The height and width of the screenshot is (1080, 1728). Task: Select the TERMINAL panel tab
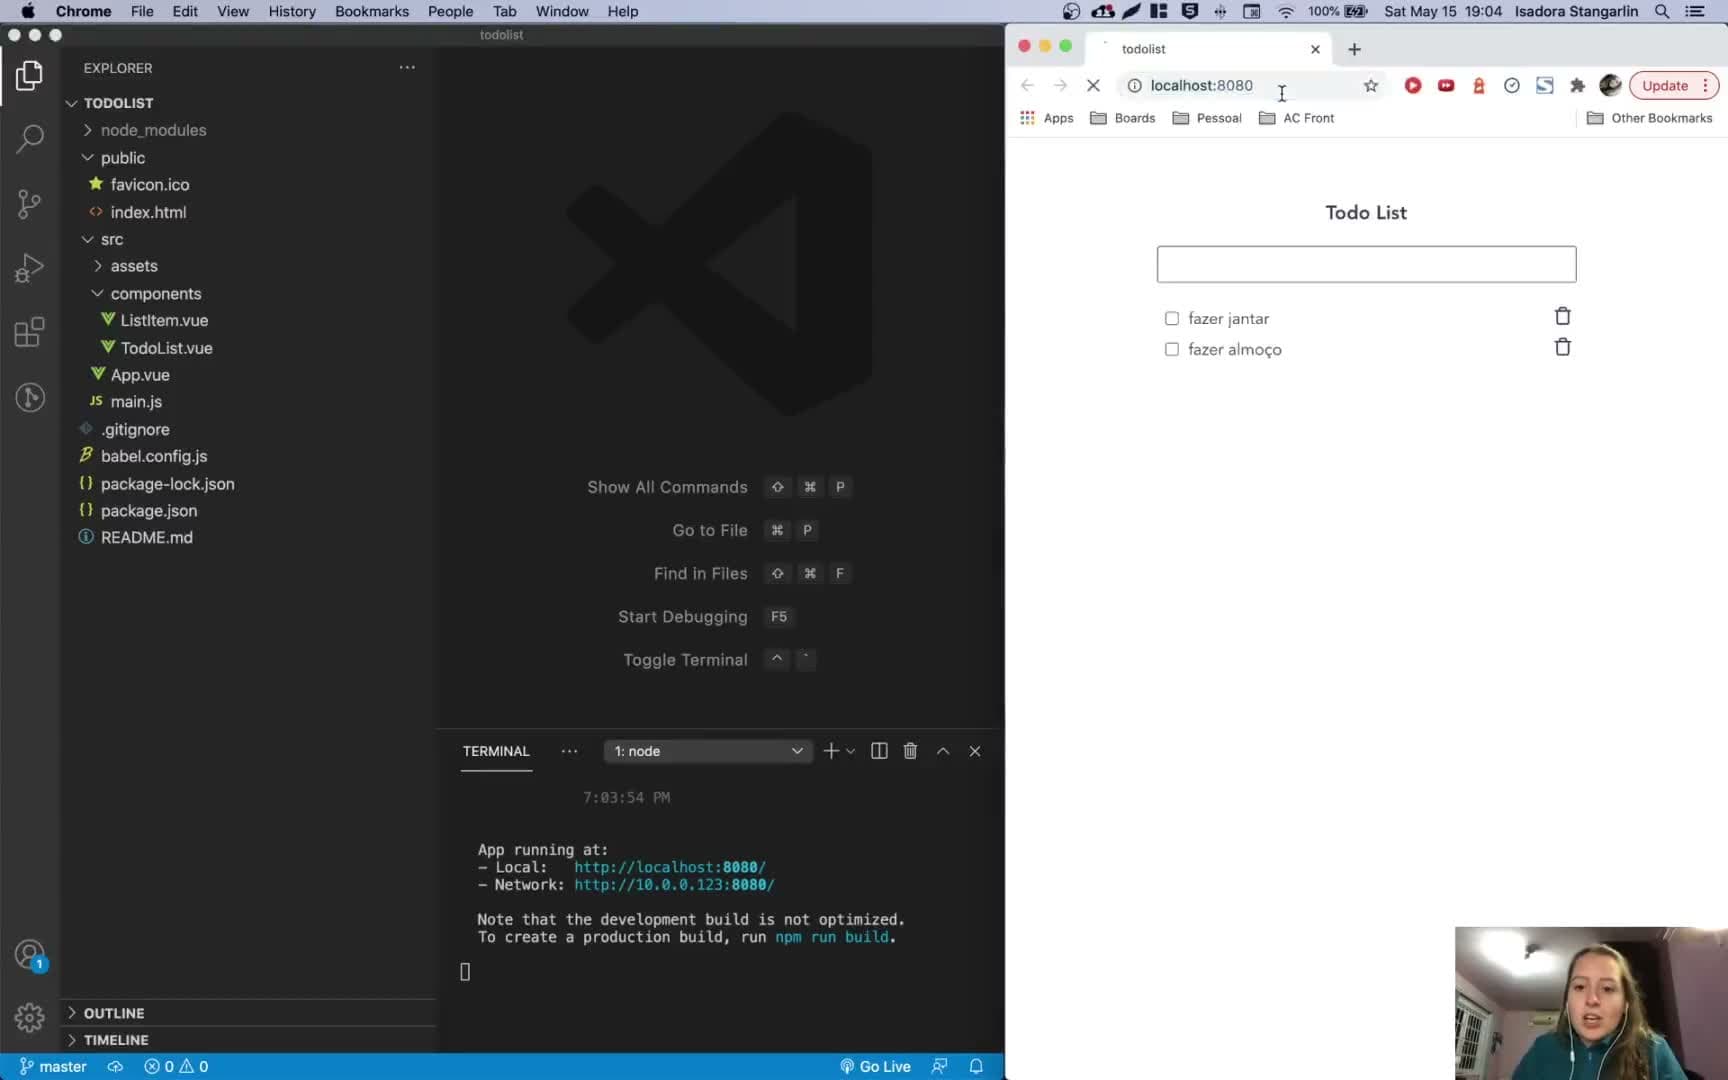[x=496, y=751]
